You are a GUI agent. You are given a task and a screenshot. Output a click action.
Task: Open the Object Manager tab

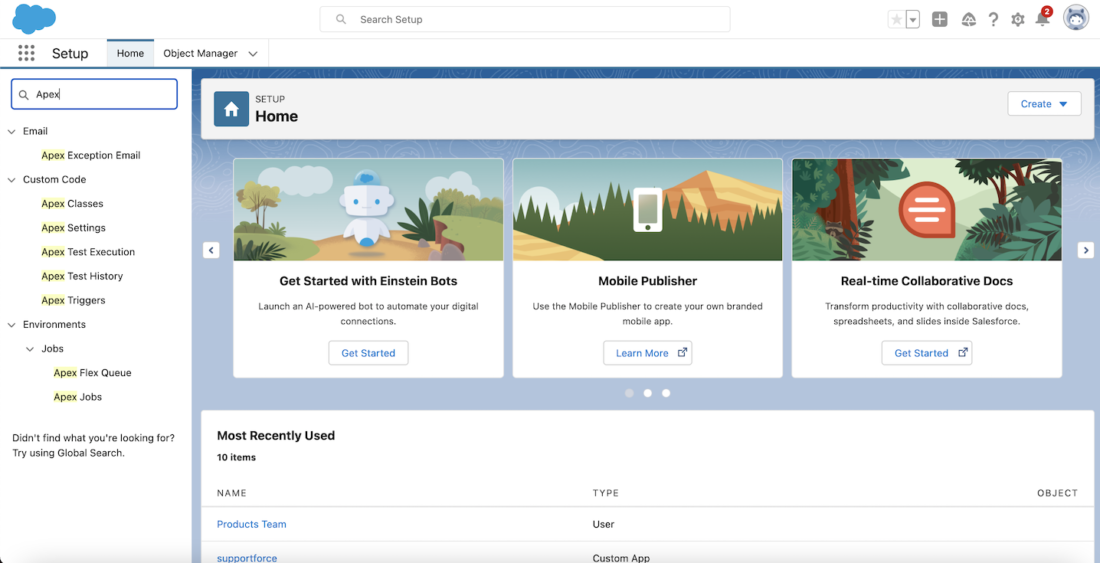click(x=200, y=53)
